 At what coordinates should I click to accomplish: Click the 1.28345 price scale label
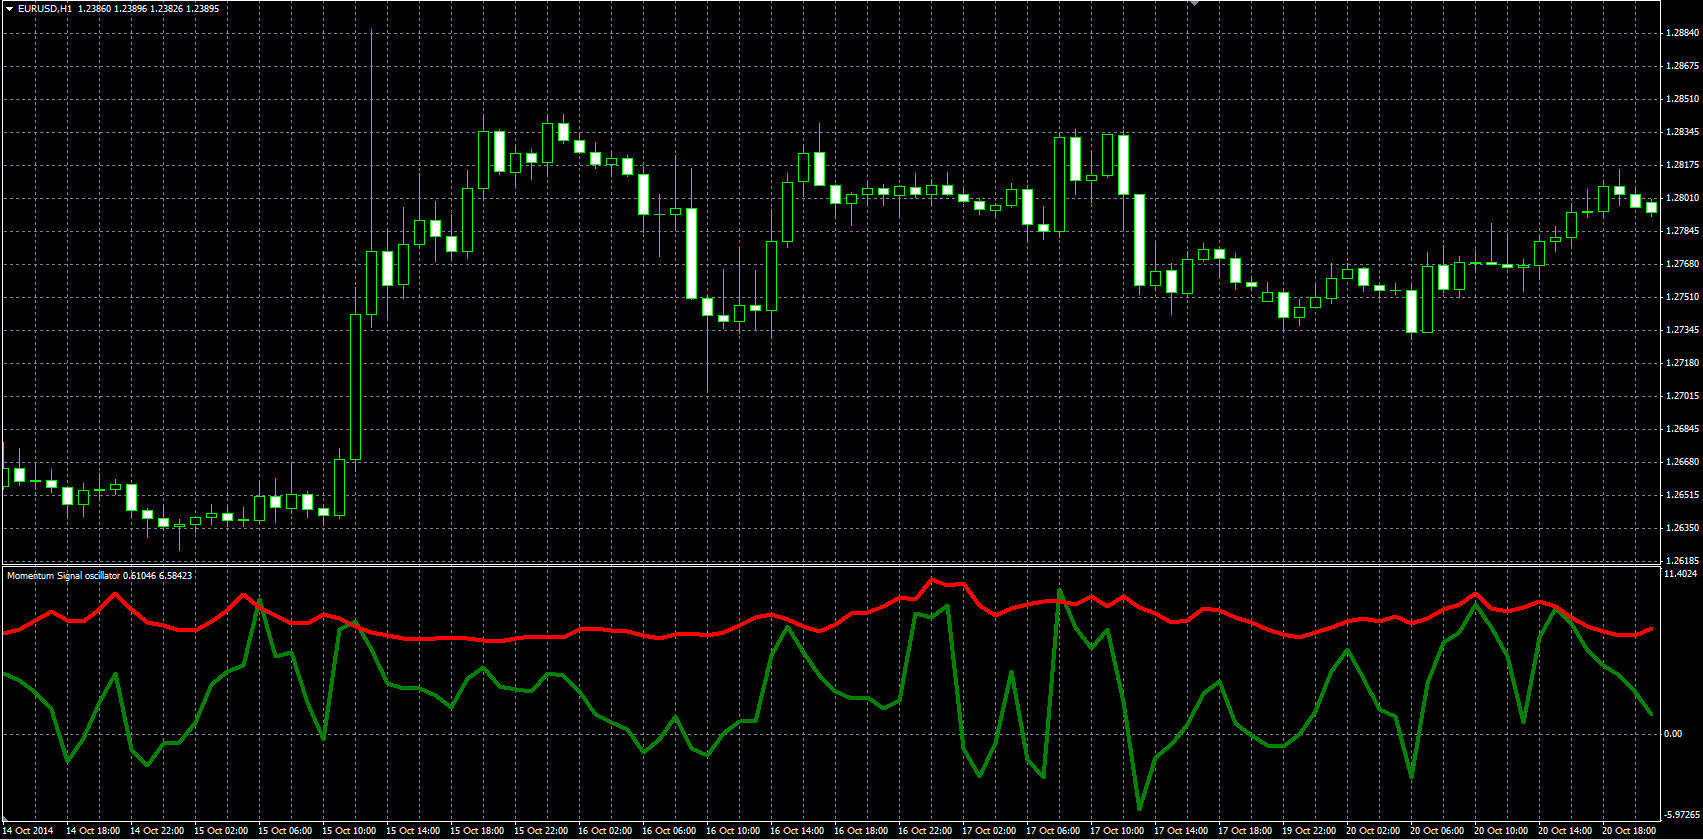point(1682,132)
